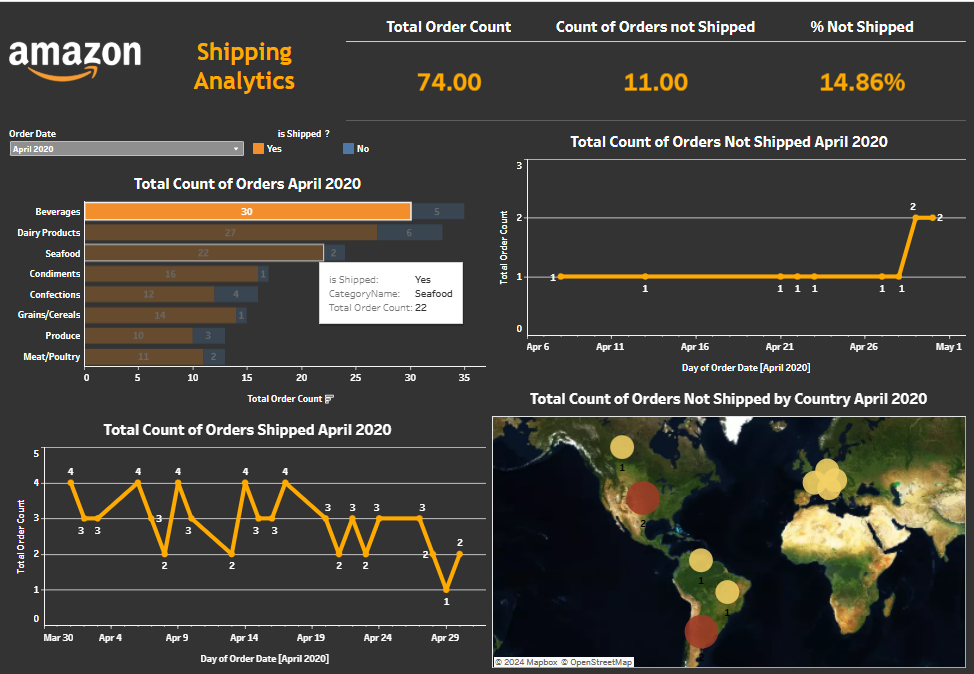
Task: Click the Amazon logo
Action: pos(75,61)
